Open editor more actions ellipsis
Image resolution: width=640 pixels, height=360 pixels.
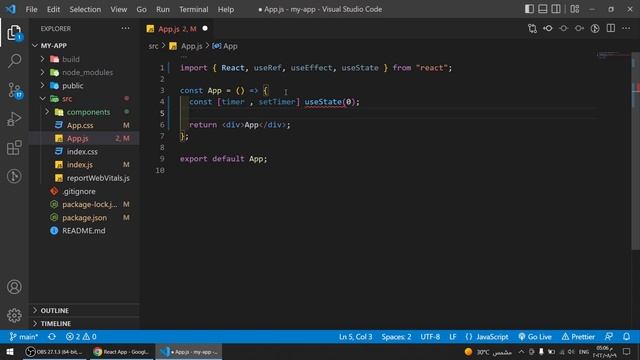[626, 29]
